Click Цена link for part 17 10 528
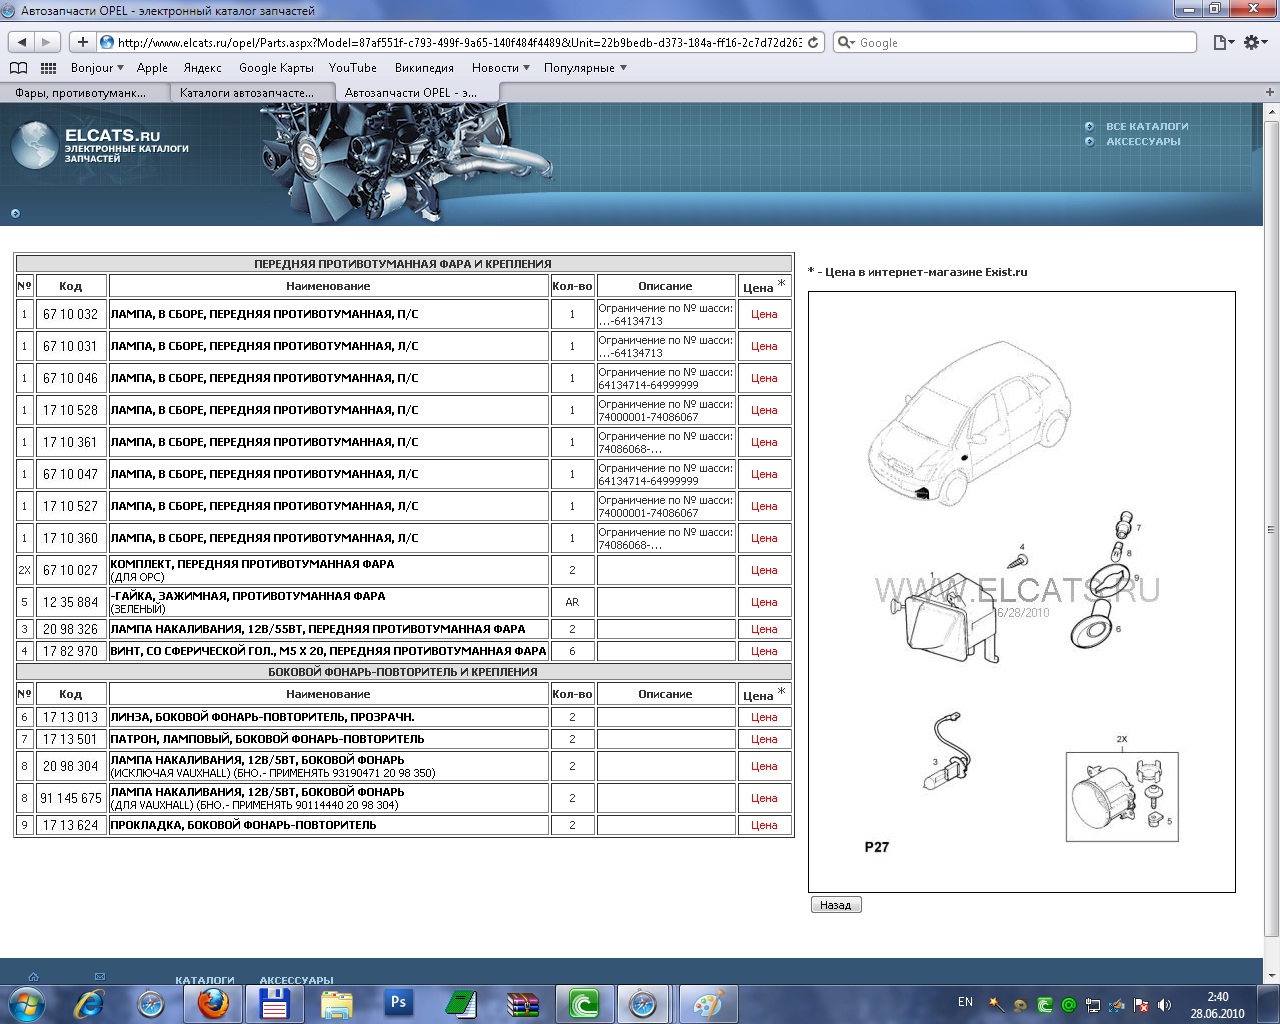Viewport: 1280px width, 1024px height. pos(764,410)
